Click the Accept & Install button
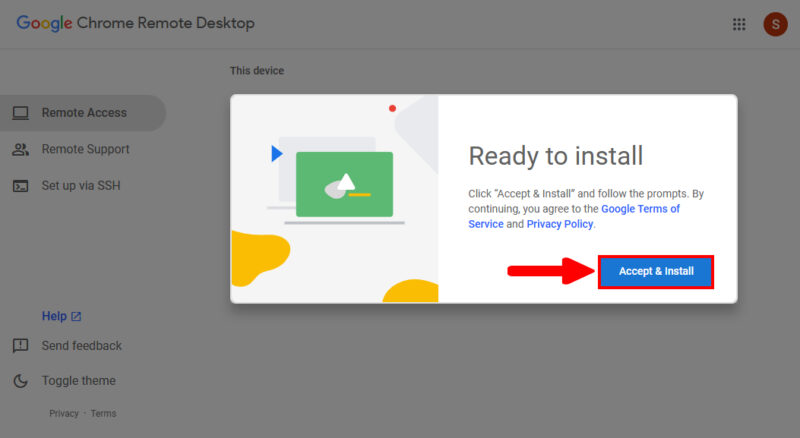Screen dimensions: 800x438 coord(656,272)
